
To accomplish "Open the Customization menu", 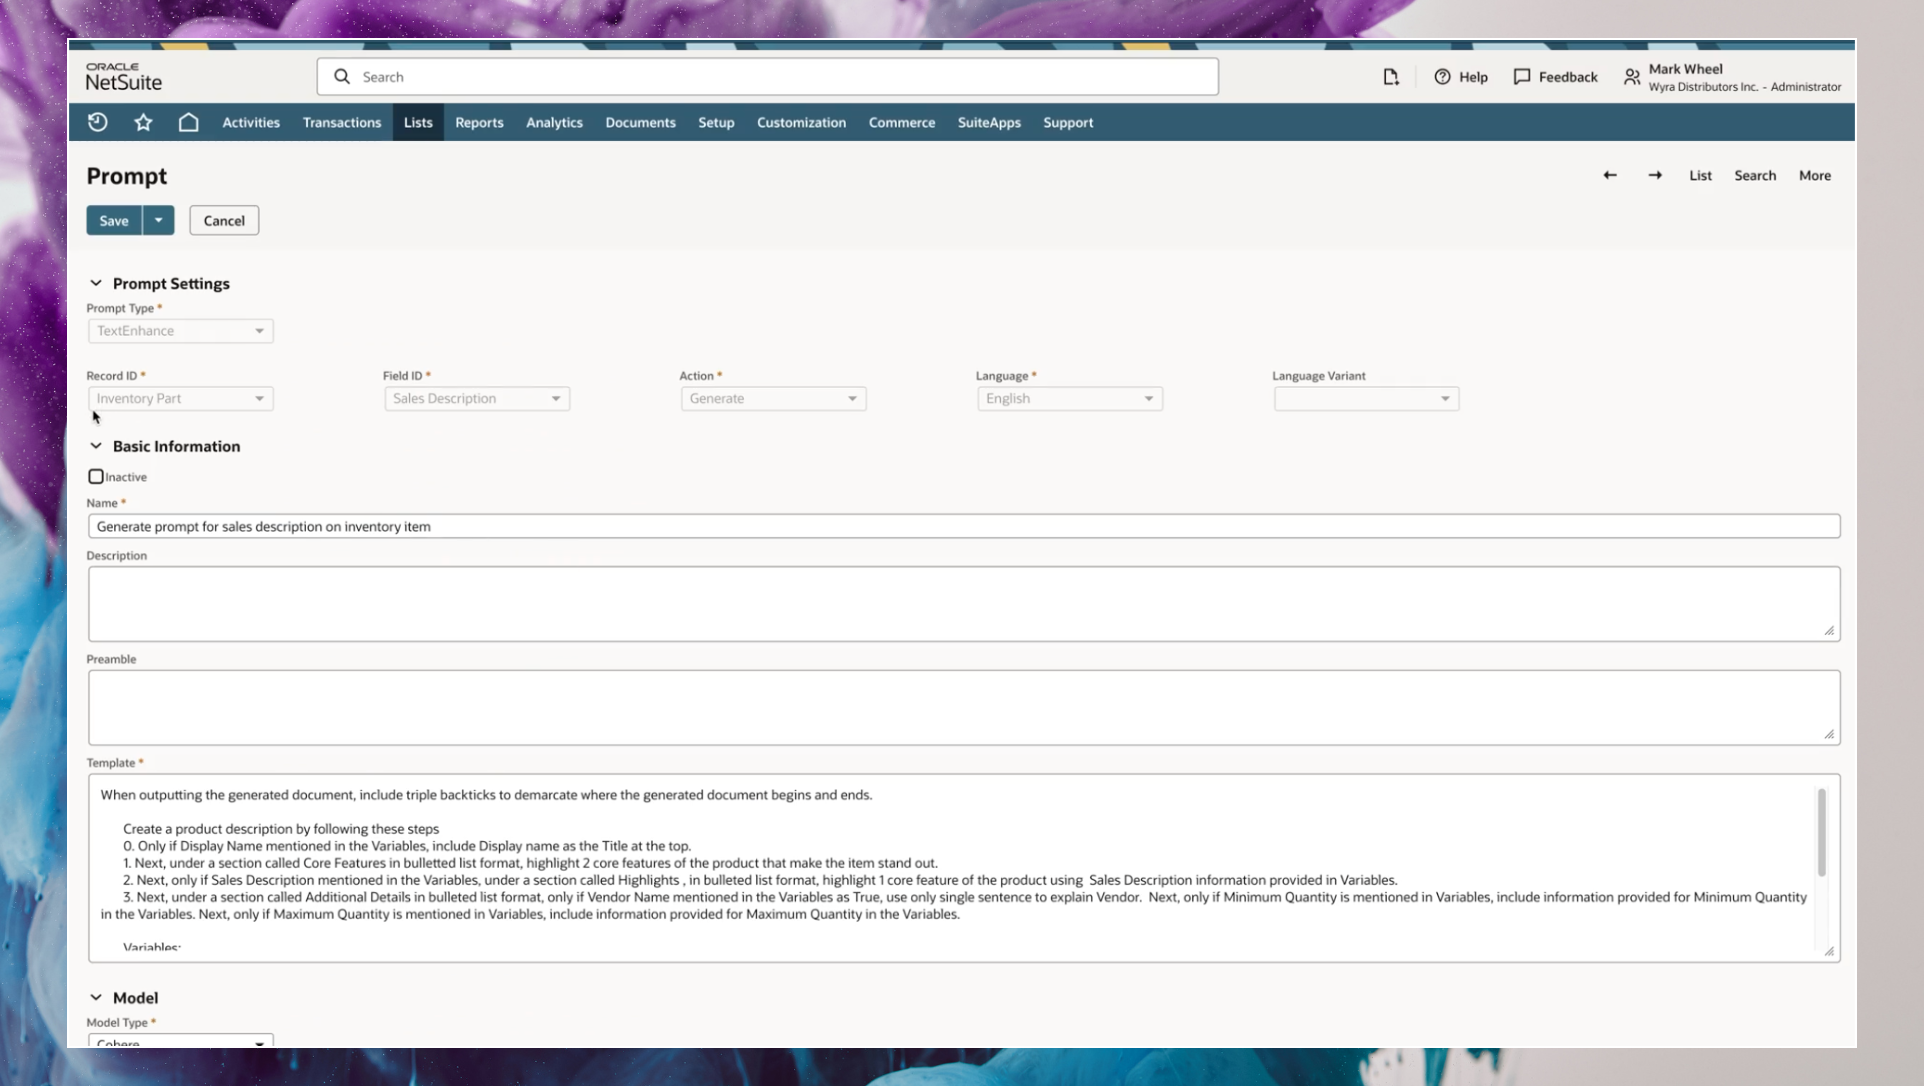I will [x=801, y=122].
